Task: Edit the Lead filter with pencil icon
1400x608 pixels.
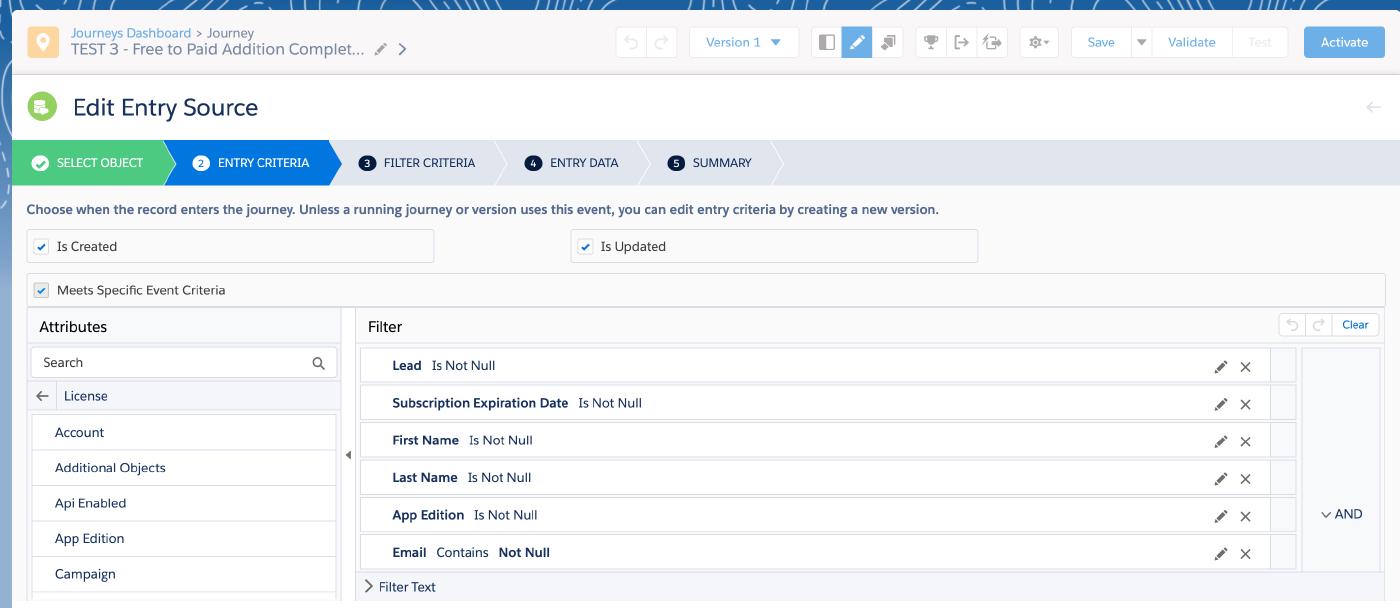Action: pyautogui.click(x=1220, y=367)
